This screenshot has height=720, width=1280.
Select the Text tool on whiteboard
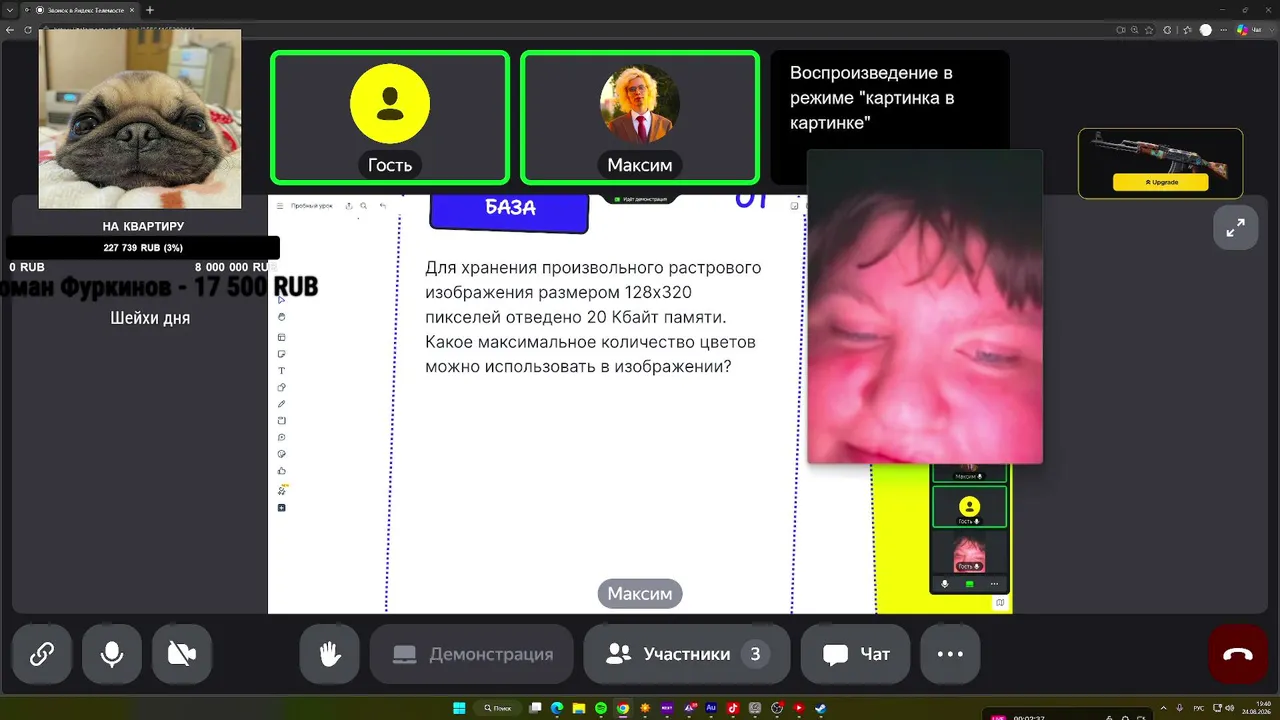click(282, 371)
